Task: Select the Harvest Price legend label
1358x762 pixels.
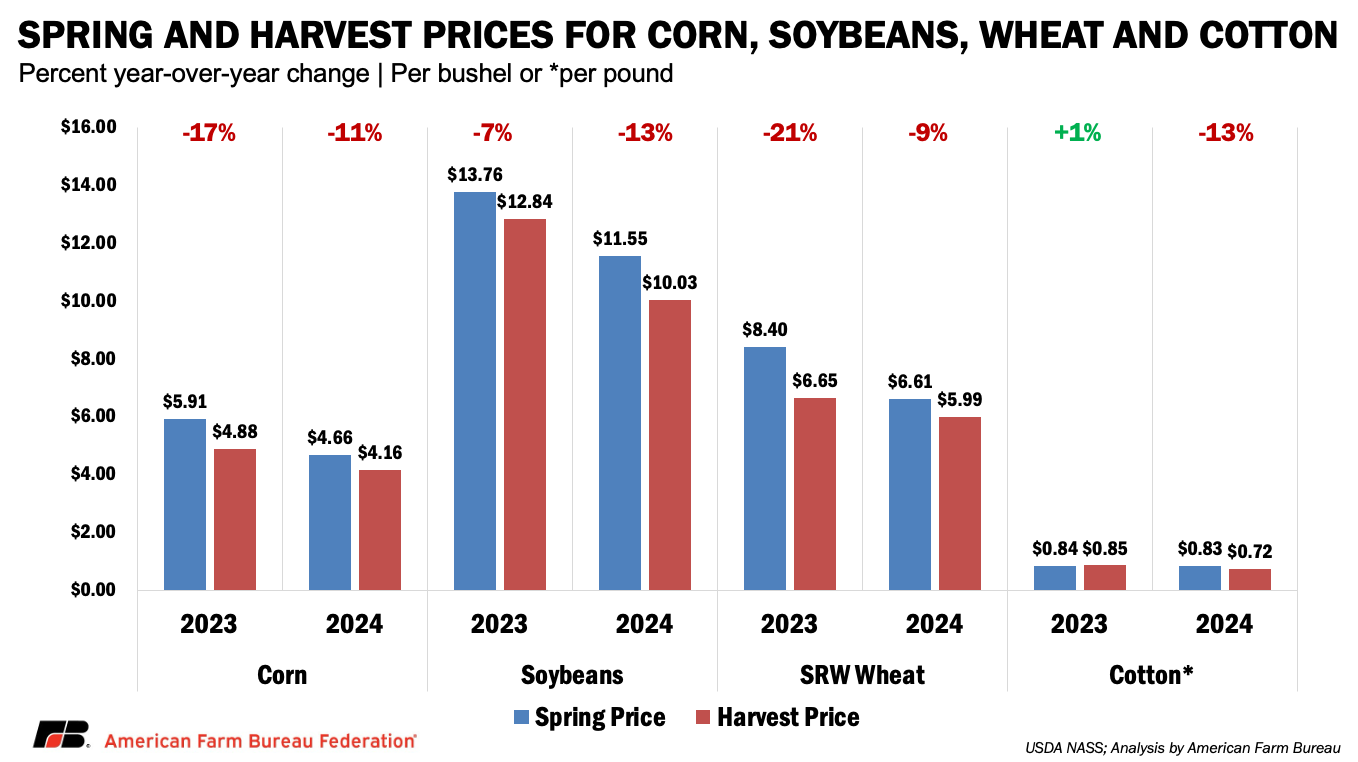Action: tap(788, 717)
